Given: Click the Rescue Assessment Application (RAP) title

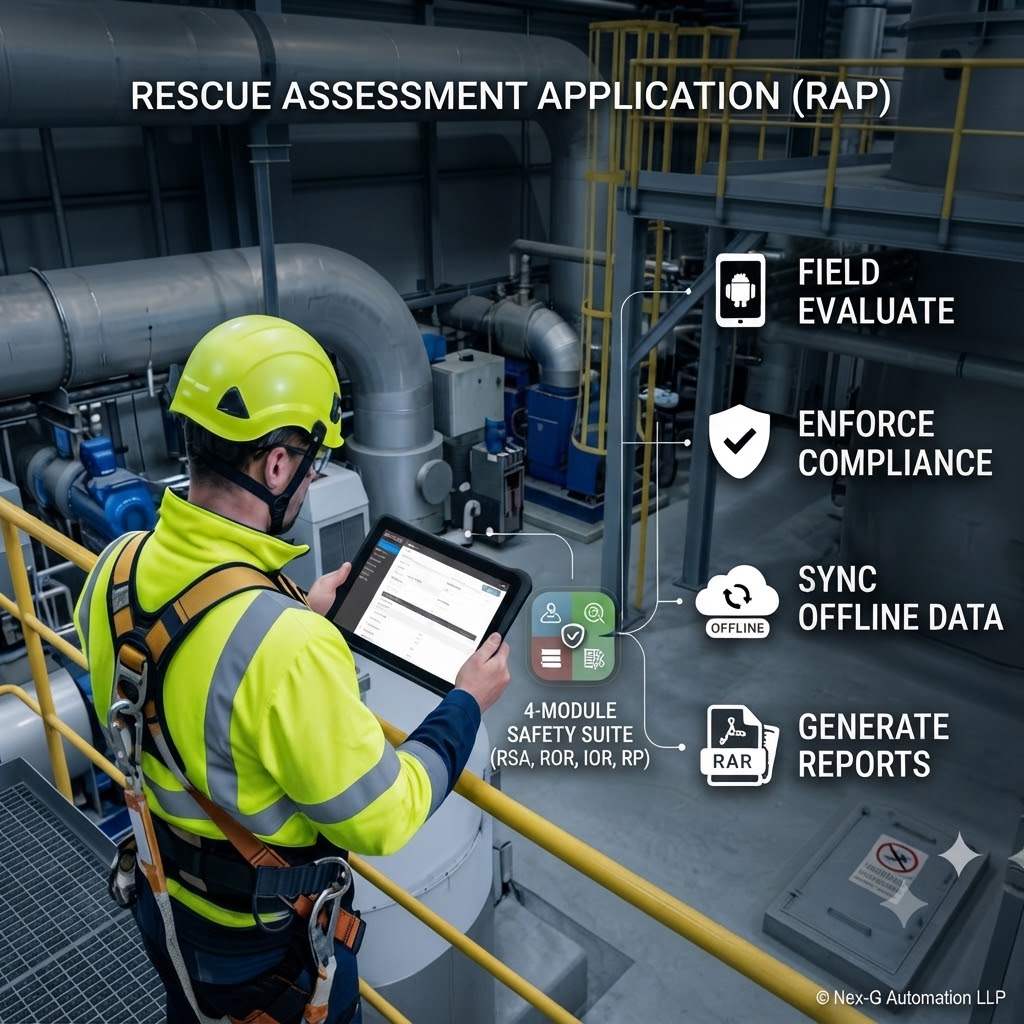Looking at the screenshot, I should tap(511, 97).
